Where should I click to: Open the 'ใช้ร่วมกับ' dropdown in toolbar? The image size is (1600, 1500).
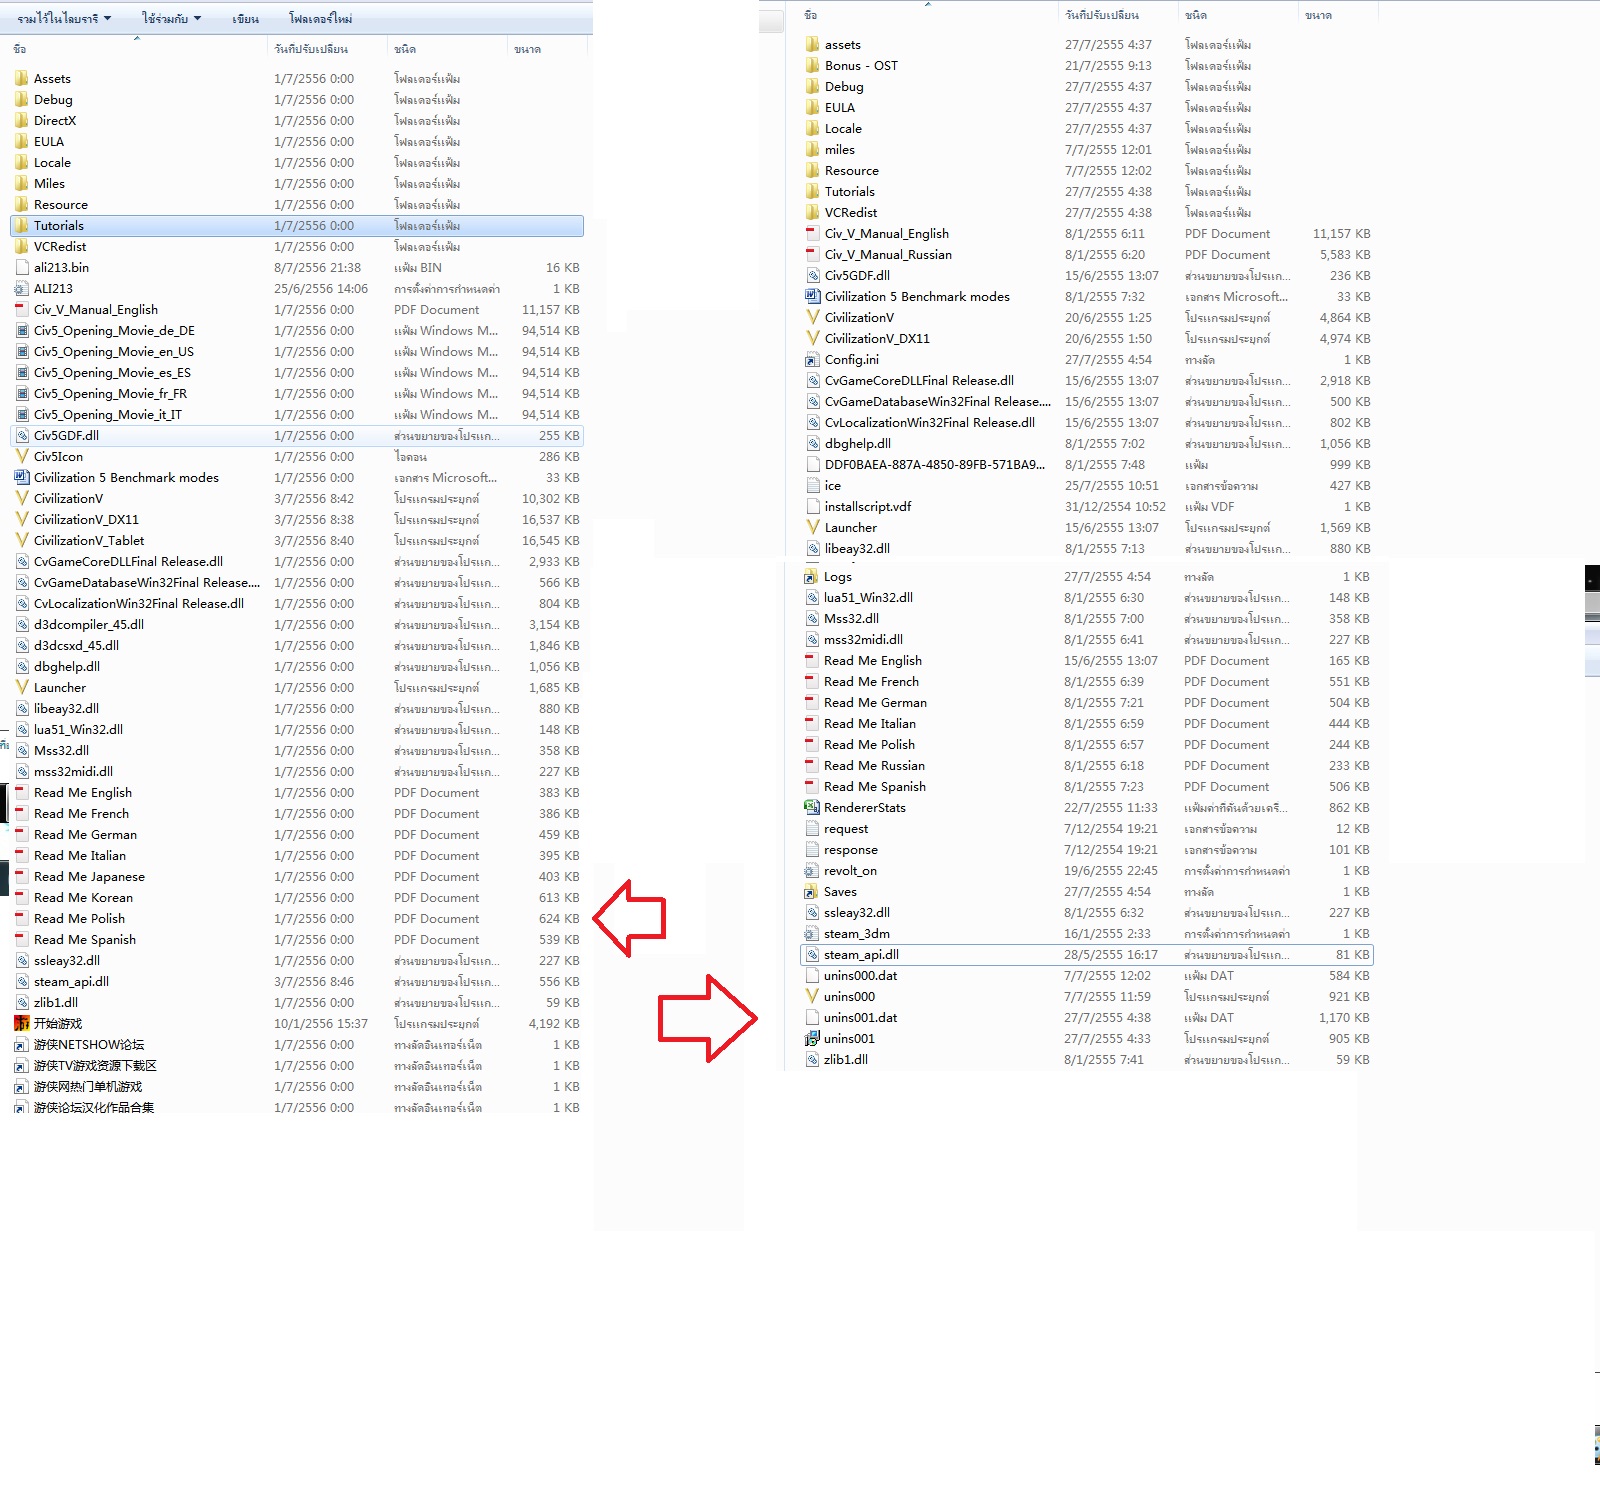(171, 18)
